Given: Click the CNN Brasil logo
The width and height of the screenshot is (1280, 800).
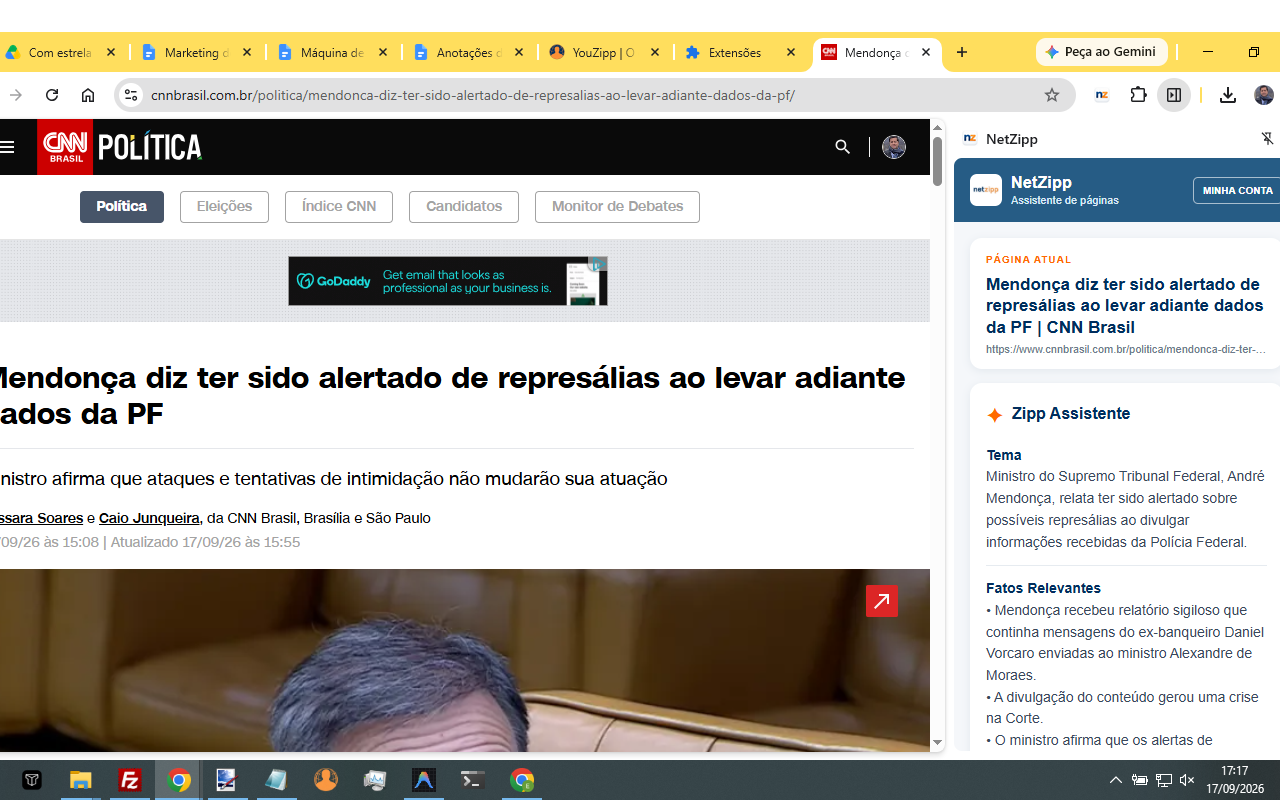Looking at the screenshot, I should pos(65,147).
